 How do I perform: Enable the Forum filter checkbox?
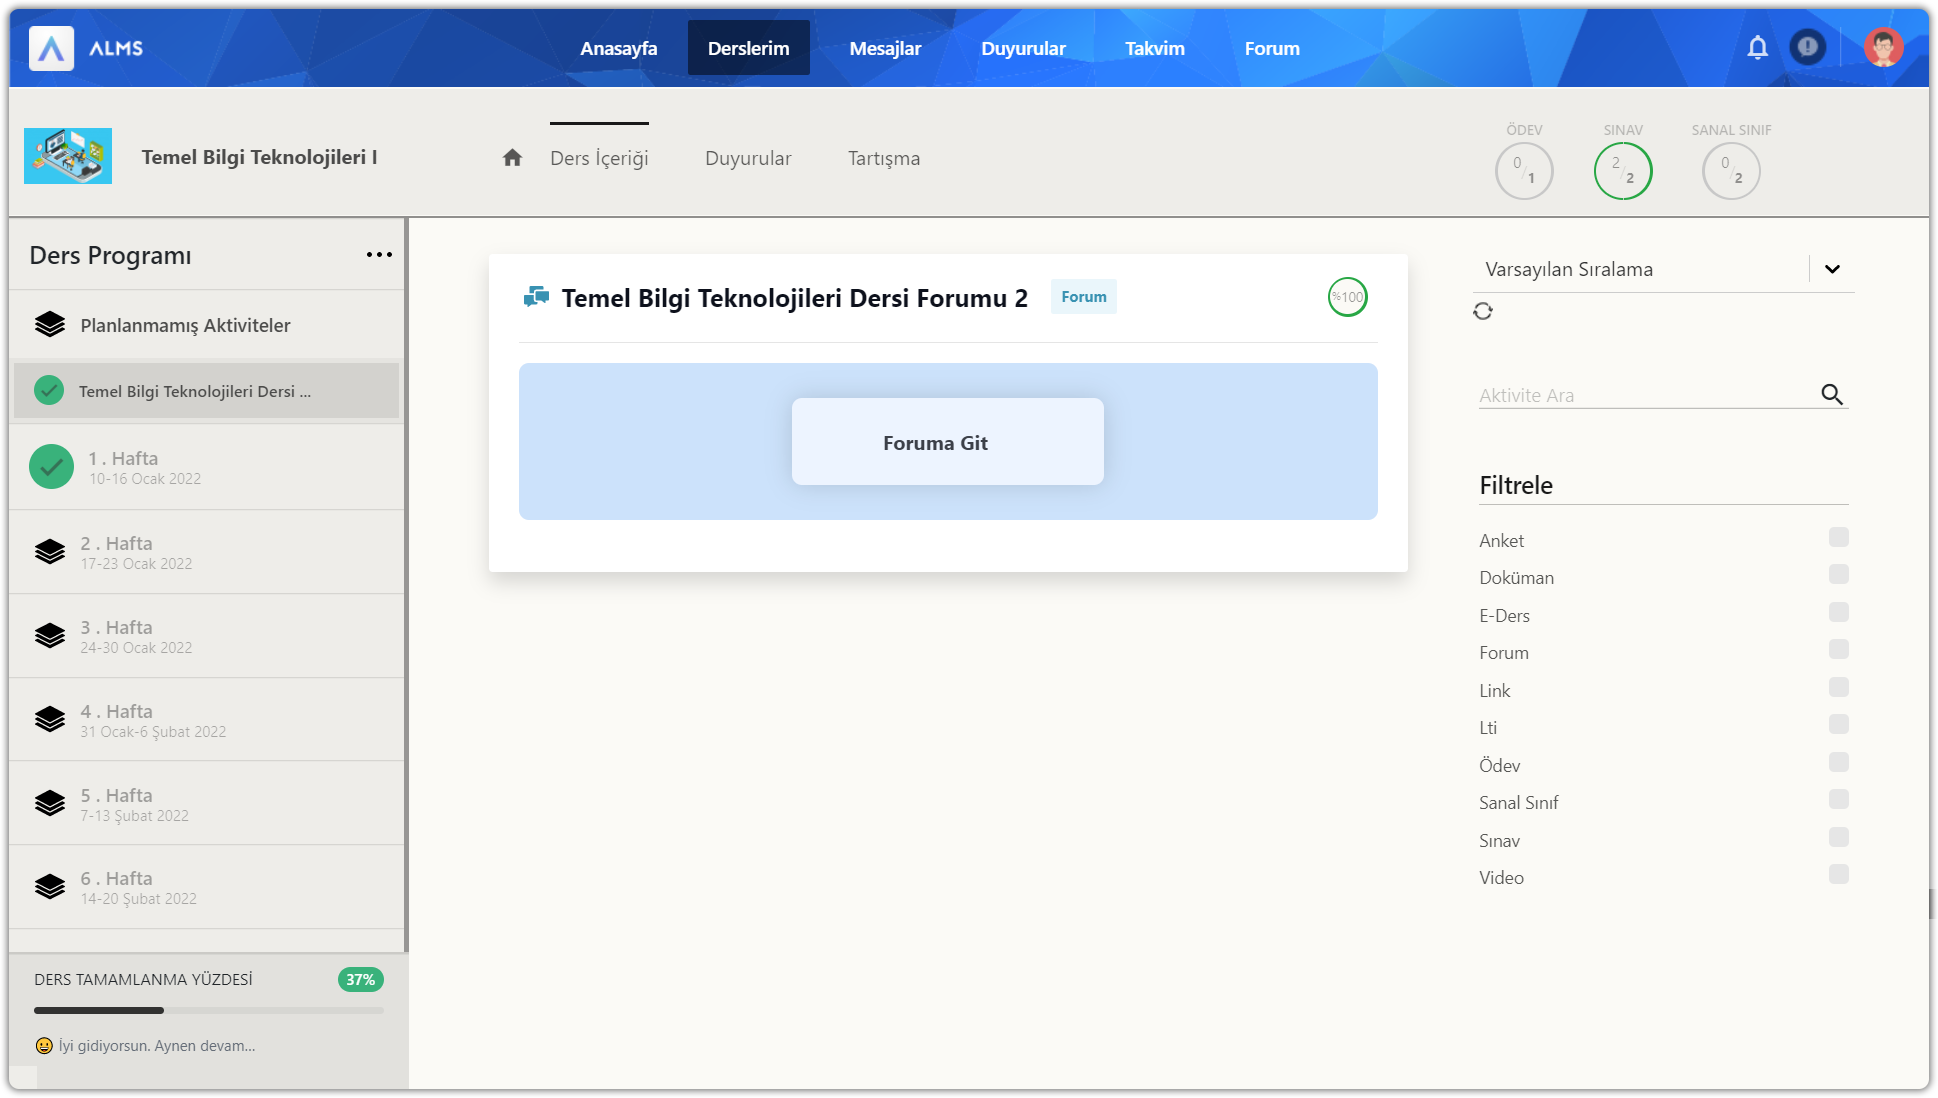pyautogui.click(x=1838, y=650)
